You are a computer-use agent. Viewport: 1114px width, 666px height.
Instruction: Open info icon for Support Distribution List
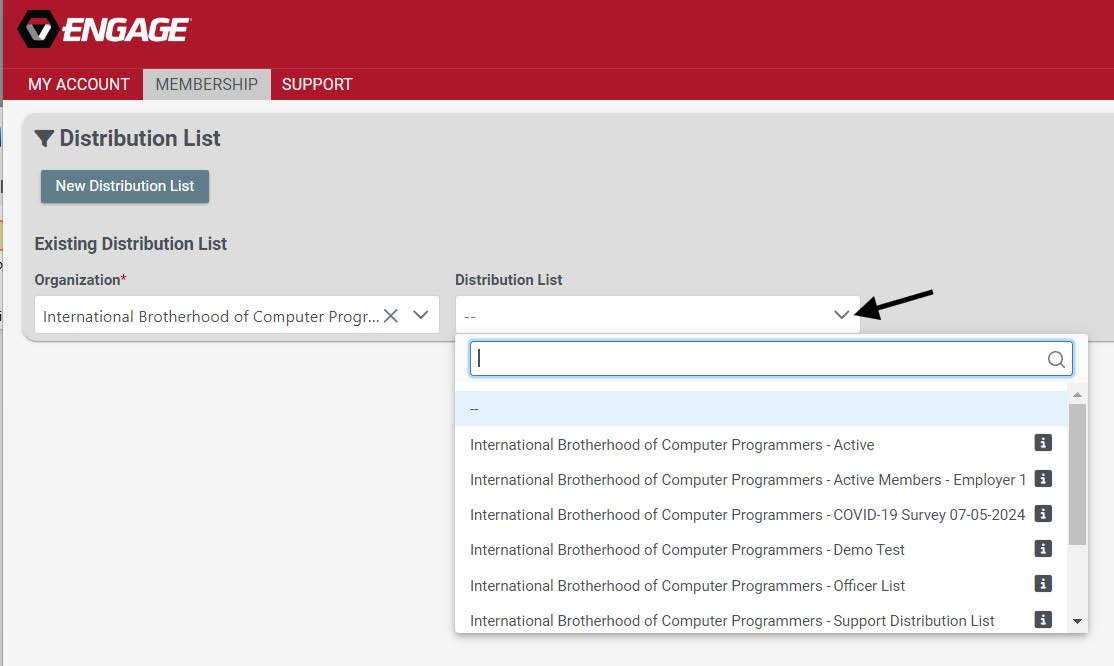[1043, 619]
